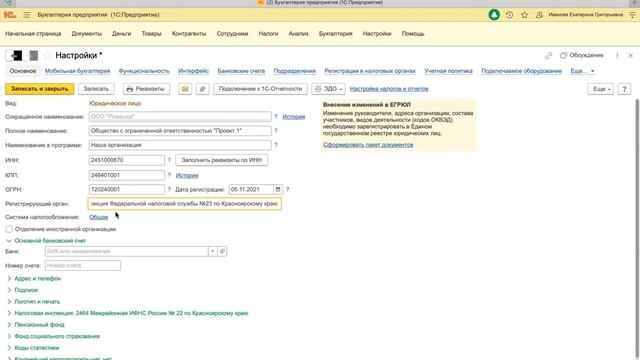Go forward with the right arrow navigation icon
Viewport: 640px width, 360px height.
point(33,55)
